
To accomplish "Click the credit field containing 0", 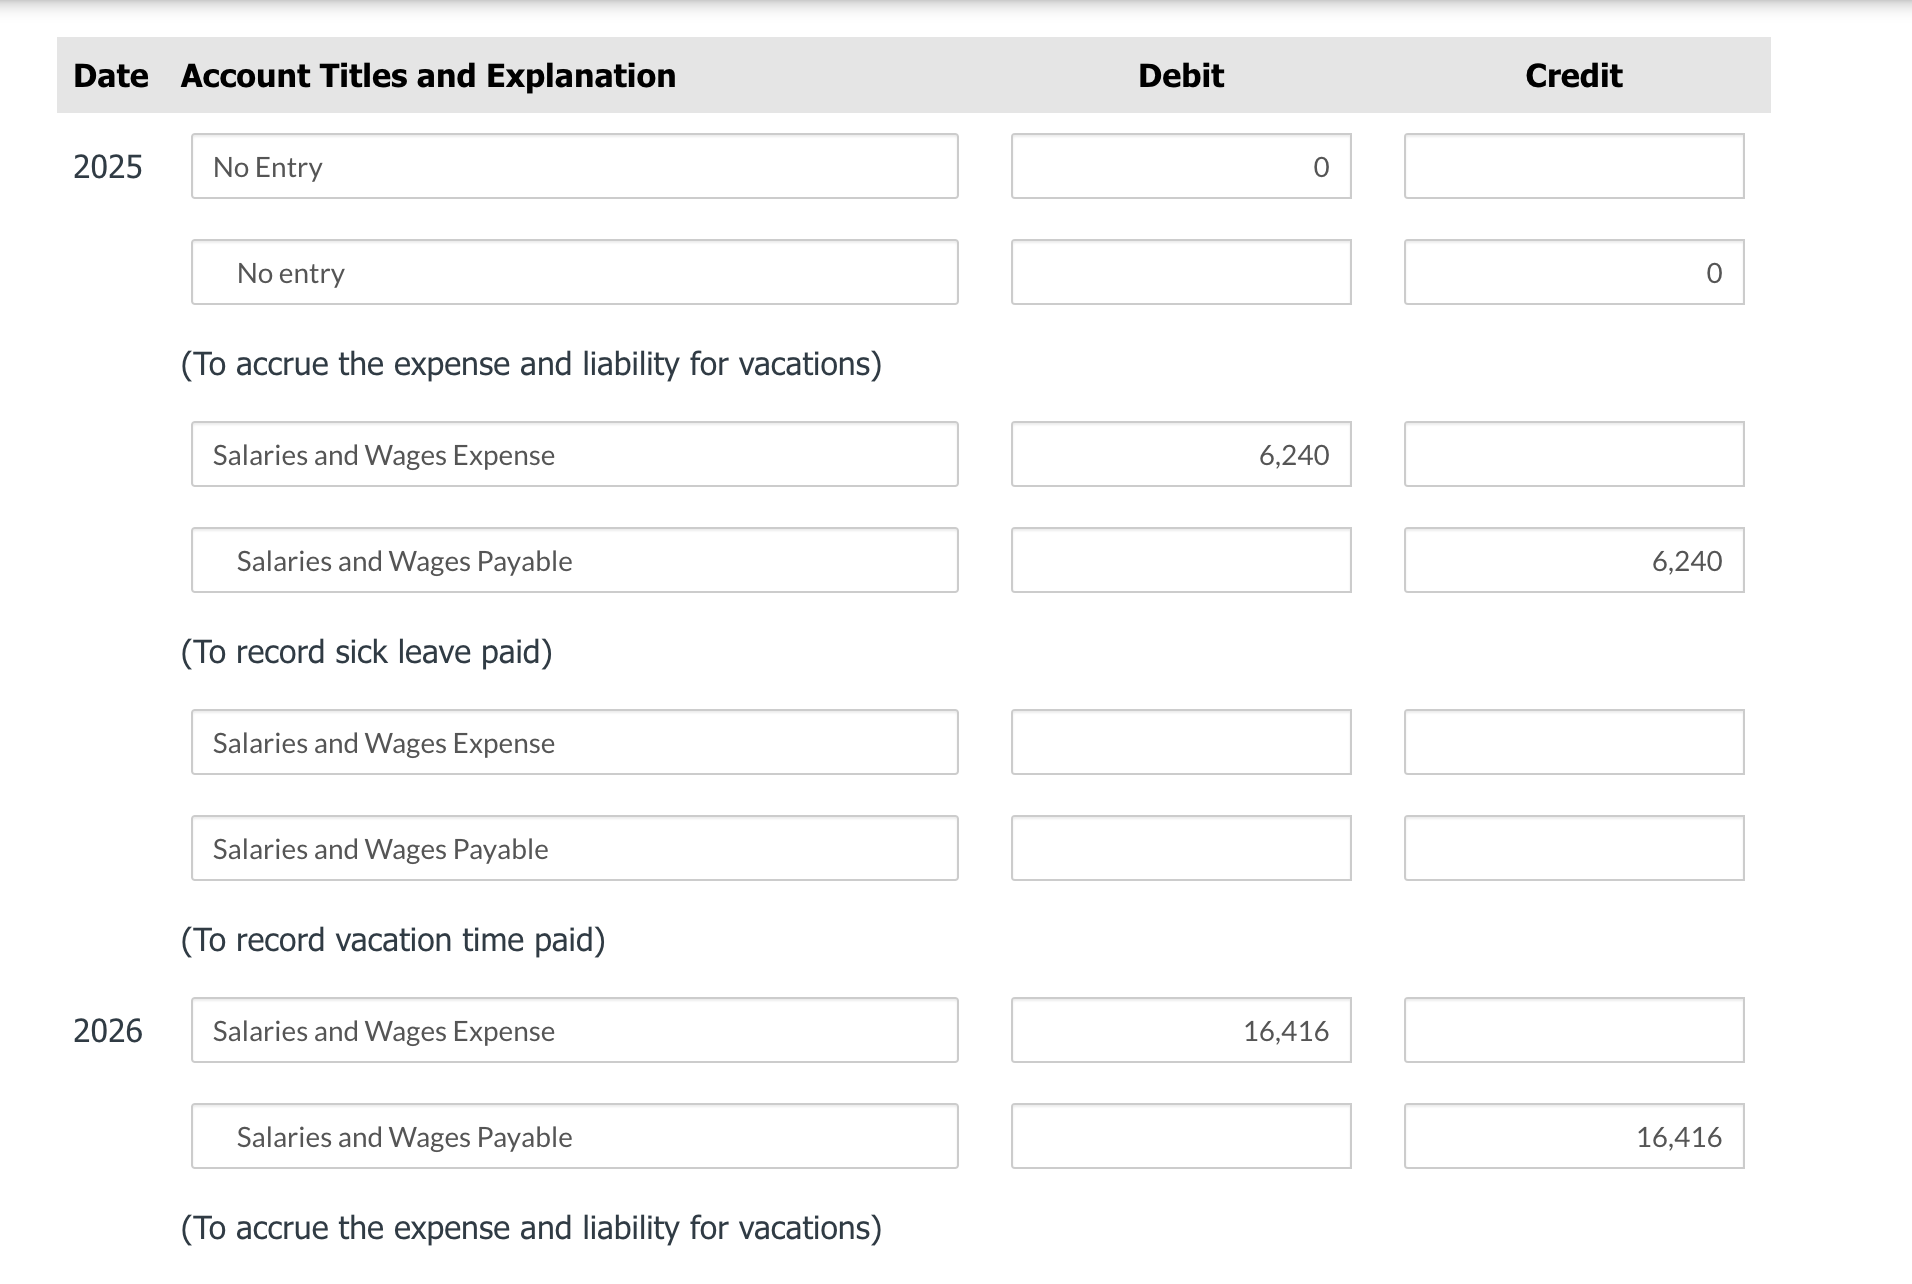I will pos(1572,272).
